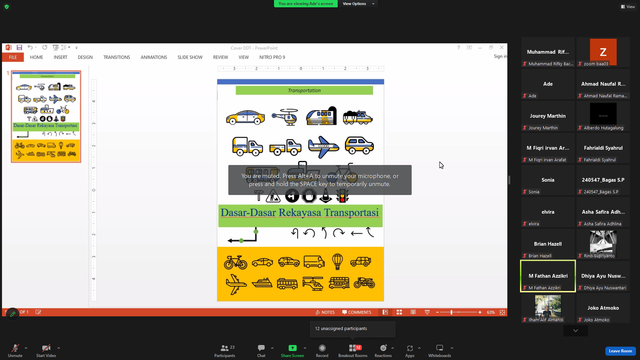Open the ANIMATIONS ribbon tab
This screenshot has height=360, width=640.
(x=154, y=57)
